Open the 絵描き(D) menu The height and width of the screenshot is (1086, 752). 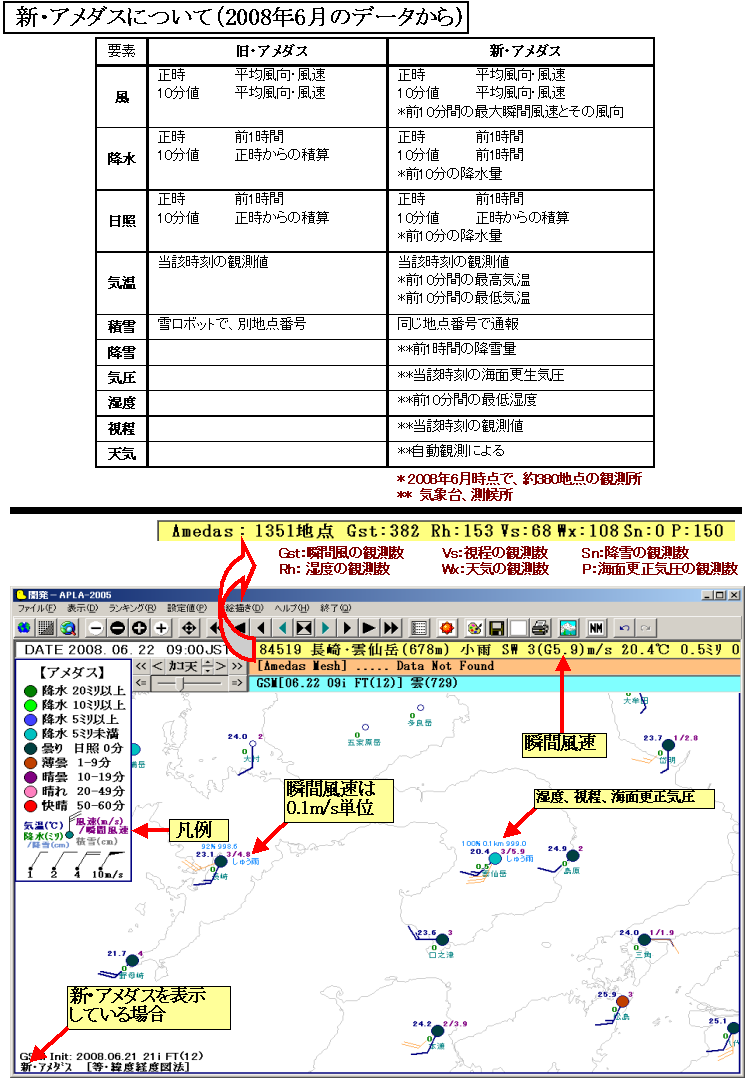244,607
